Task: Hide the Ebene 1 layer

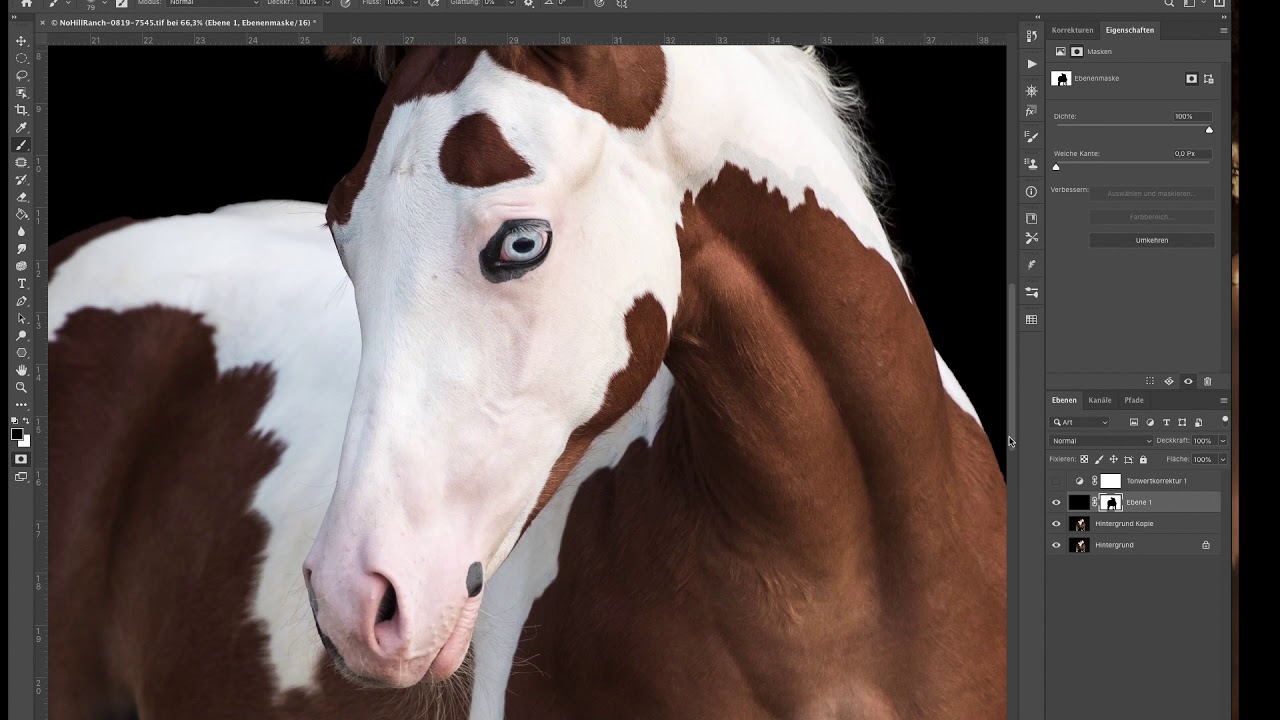Action: click(1056, 502)
